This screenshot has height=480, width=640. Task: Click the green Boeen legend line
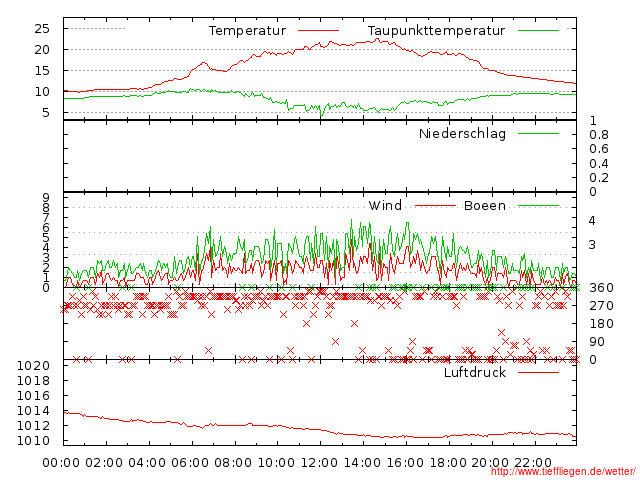pyautogui.click(x=538, y=206)
